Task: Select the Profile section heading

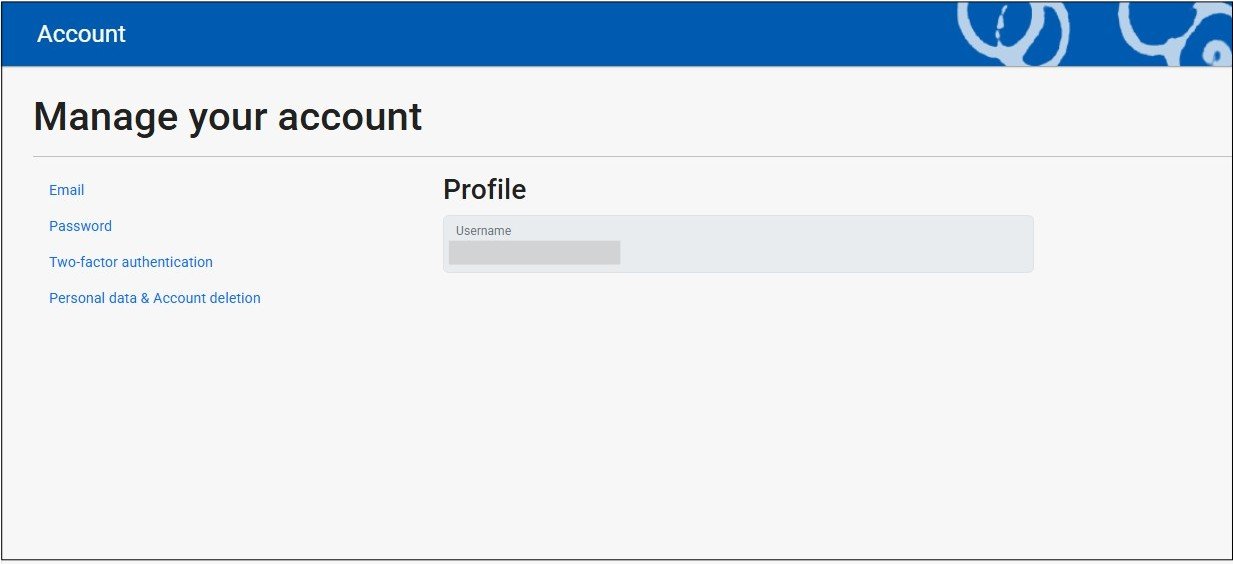Action: click(484, 189)
